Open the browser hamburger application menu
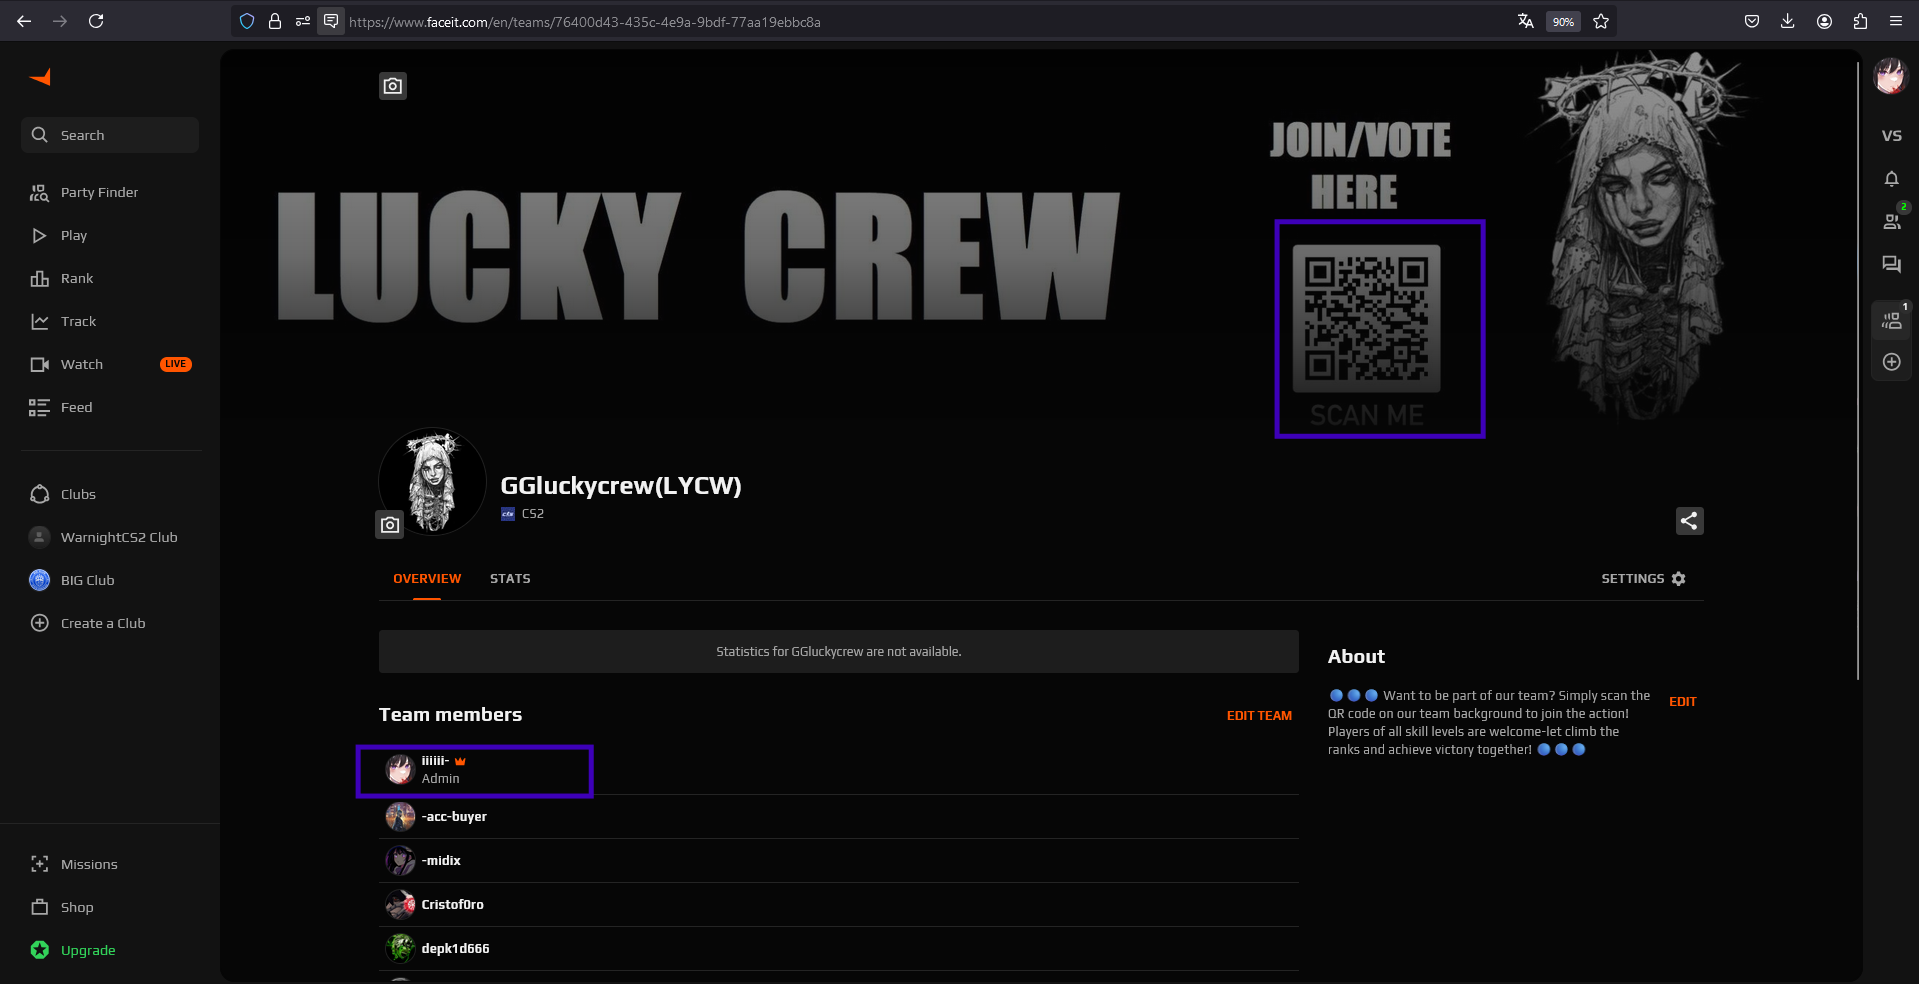Viewport: 1919px width, 984px height. (x=1896, y=21)
